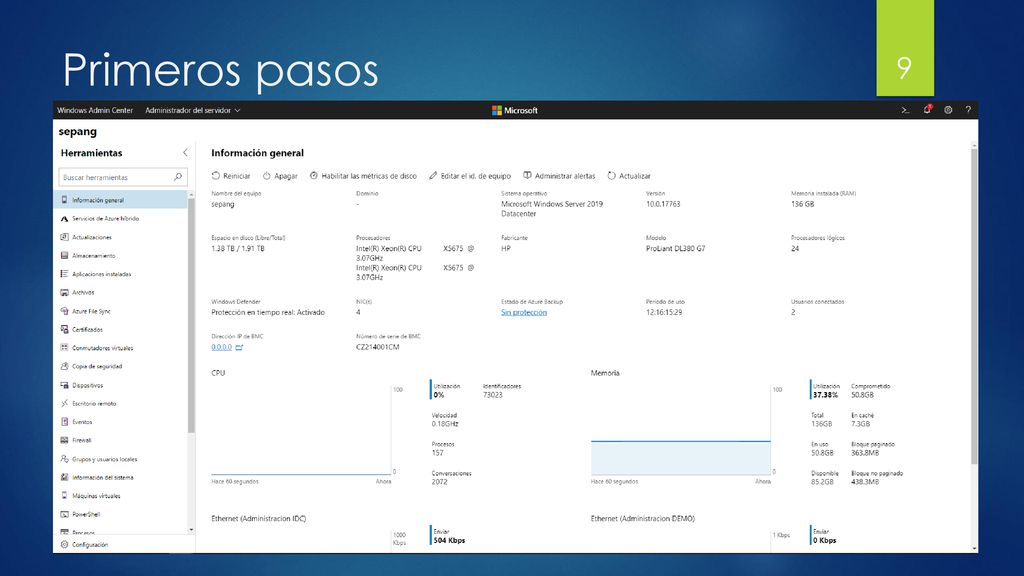Open the help question mark icon

click(x=968, y=110)
